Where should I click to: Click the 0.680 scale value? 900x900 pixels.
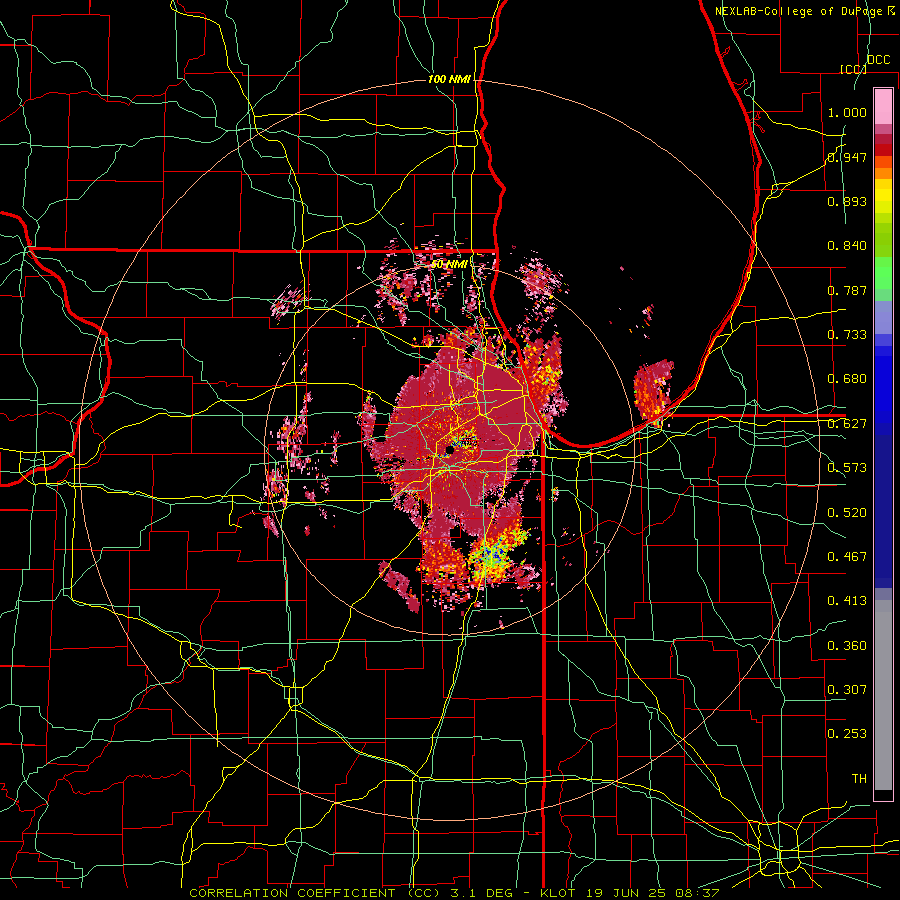coord(847,379)
